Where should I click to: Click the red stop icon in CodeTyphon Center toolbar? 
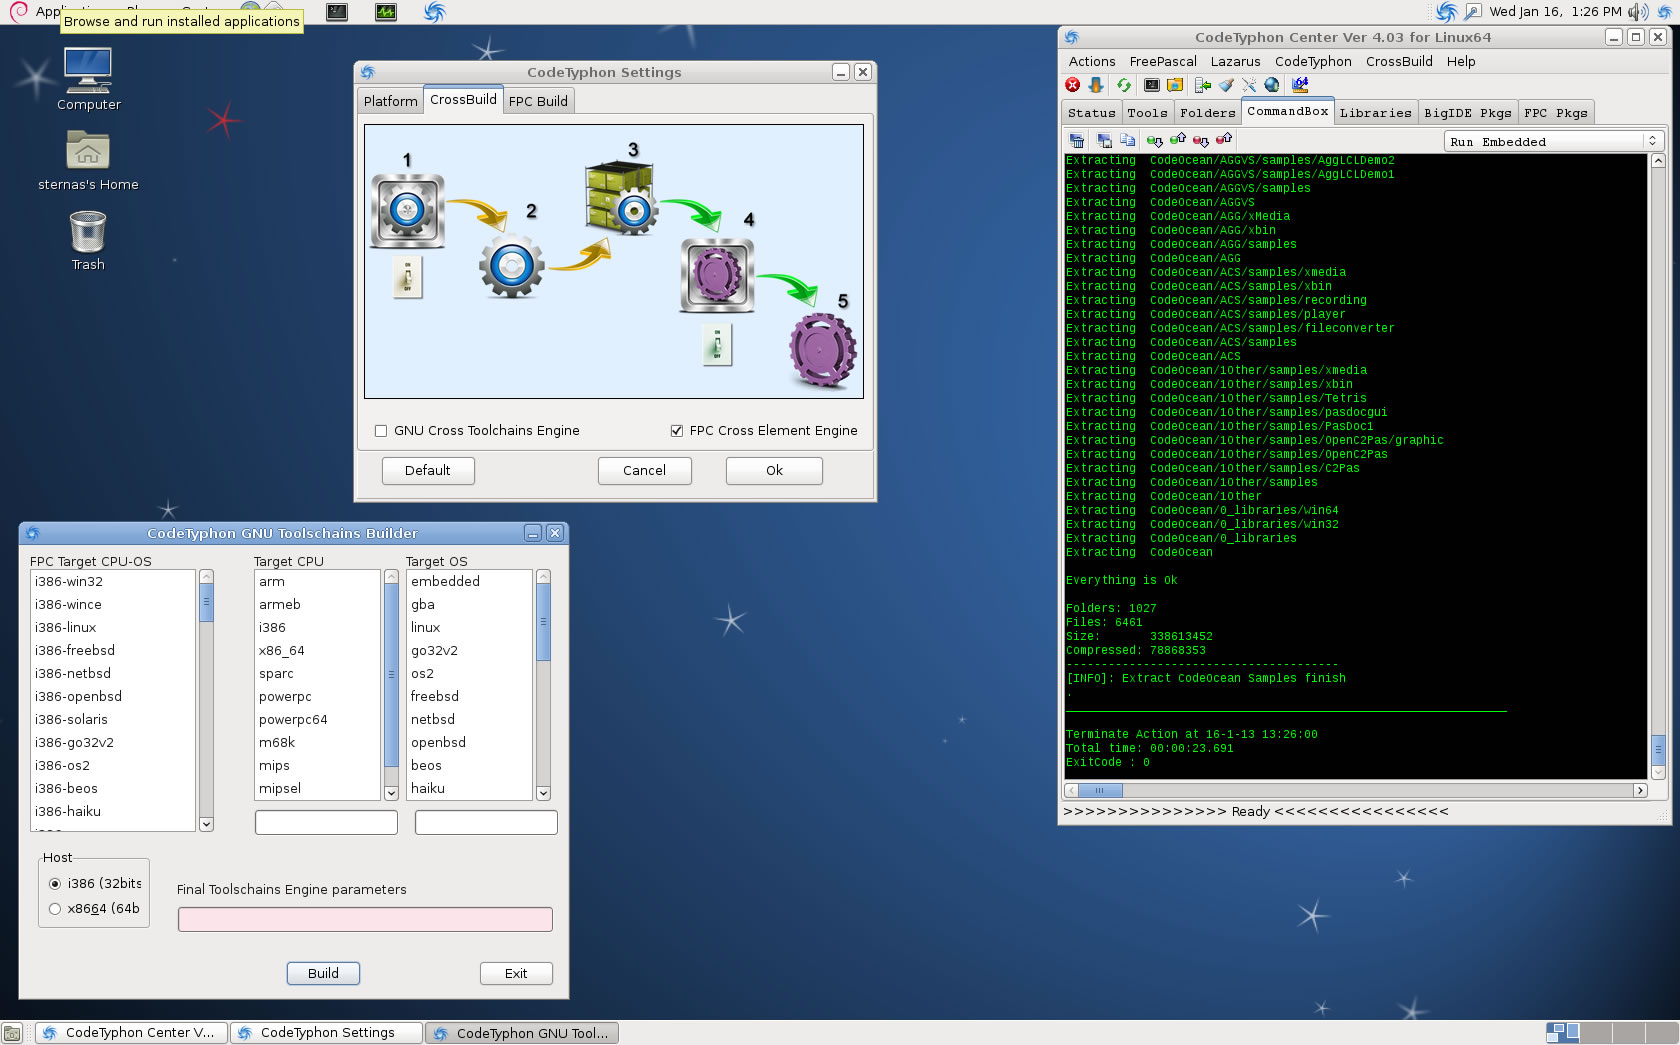click(x=1073, y=85)
